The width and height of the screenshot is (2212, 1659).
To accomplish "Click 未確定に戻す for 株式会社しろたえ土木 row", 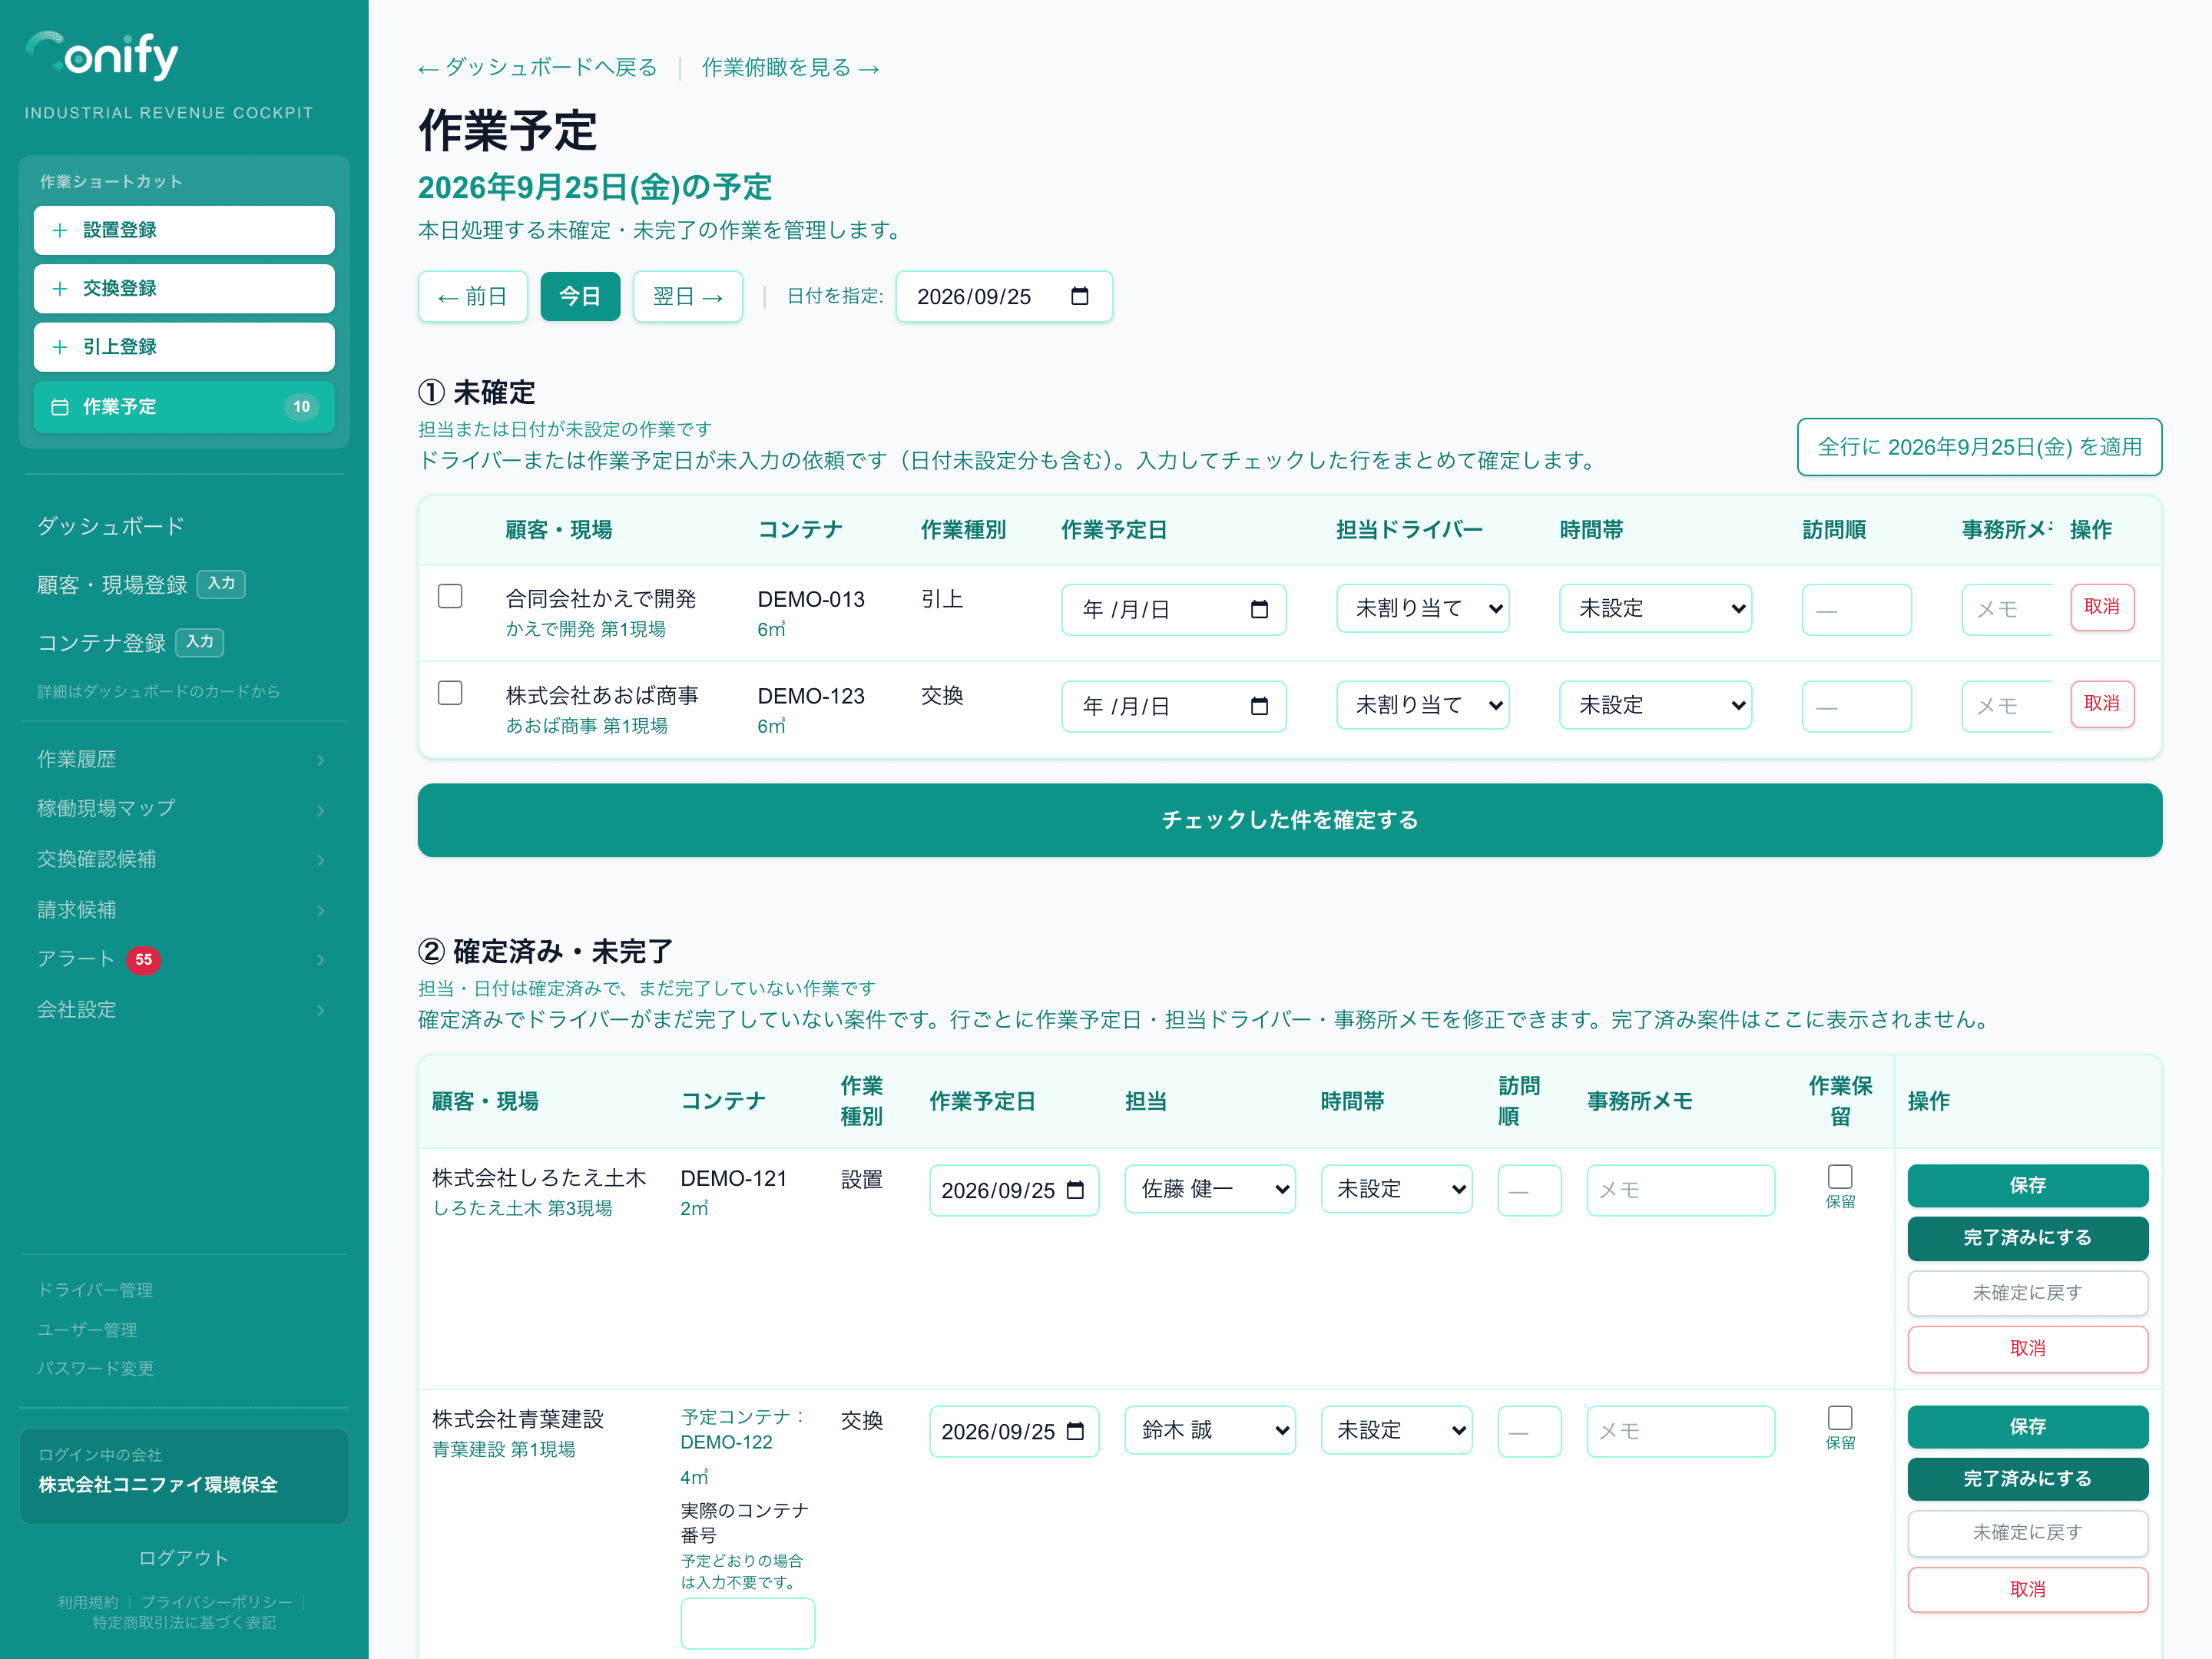I will pyautogui.click(x=2027, y=1293).
